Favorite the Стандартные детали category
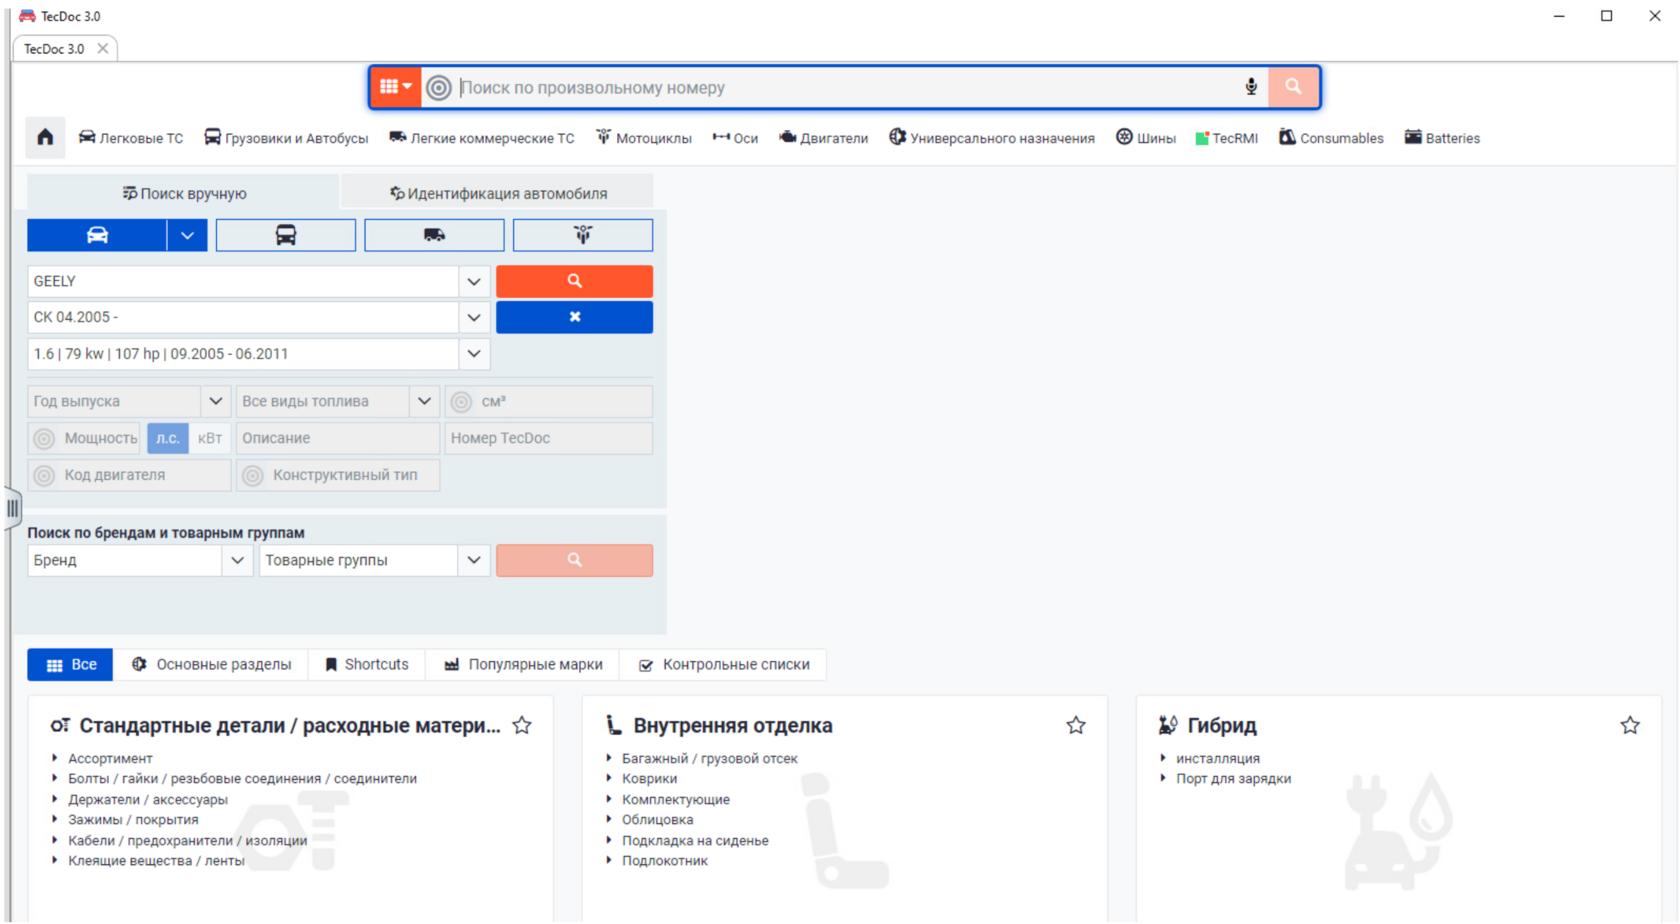The image size is (1680, 924). pos(522,725)
